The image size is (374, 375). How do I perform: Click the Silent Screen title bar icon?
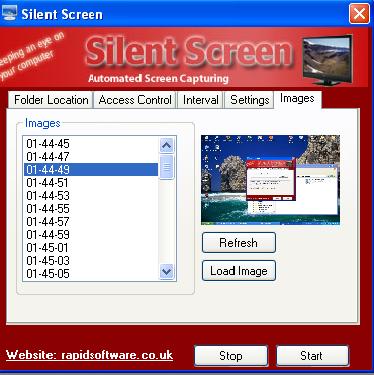(x=9, y=14)
